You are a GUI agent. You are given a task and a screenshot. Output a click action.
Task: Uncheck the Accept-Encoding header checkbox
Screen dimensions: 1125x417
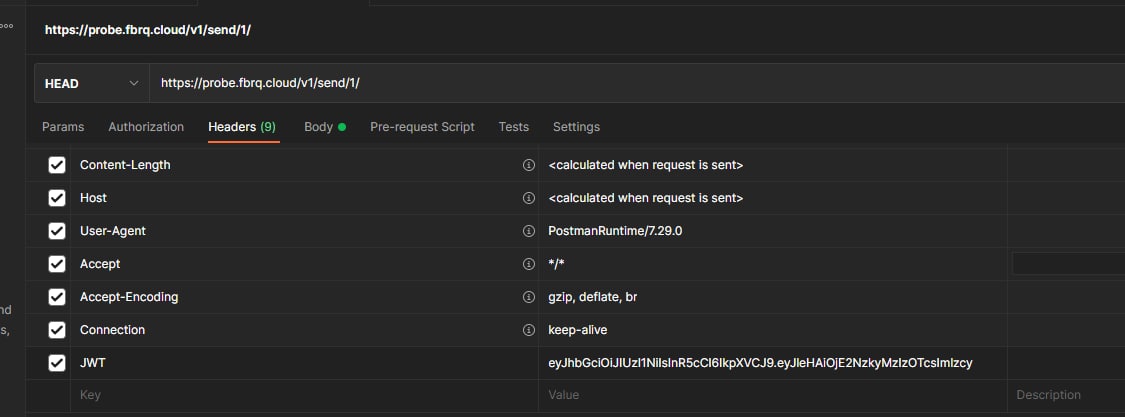(57, 297)
